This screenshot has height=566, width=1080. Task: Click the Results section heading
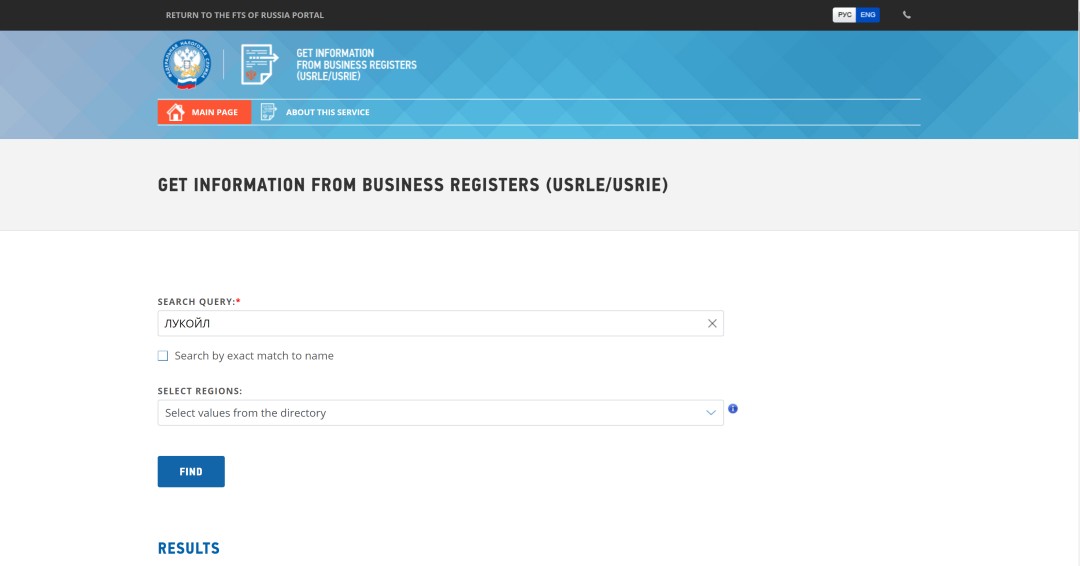tap(189, 548)
